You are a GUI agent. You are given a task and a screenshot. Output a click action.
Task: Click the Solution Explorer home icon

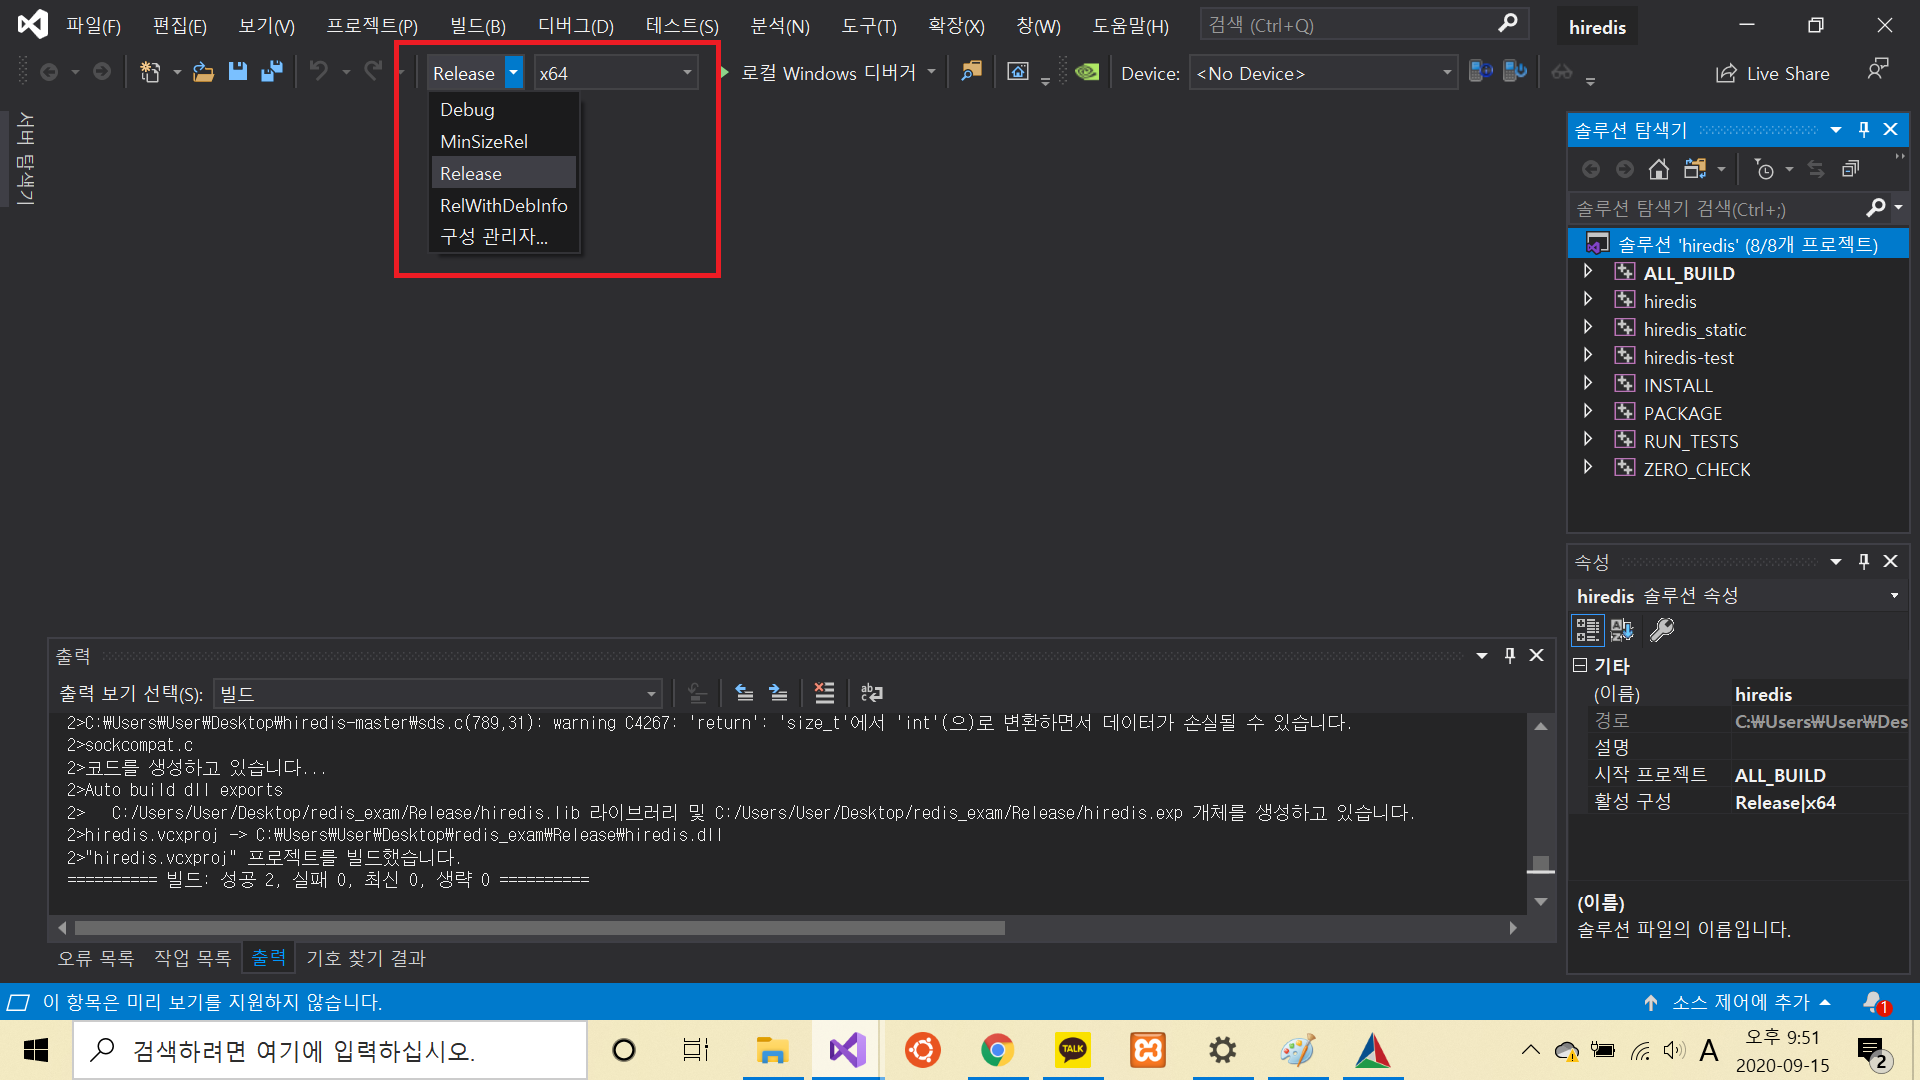click(x=1659, y=169)
